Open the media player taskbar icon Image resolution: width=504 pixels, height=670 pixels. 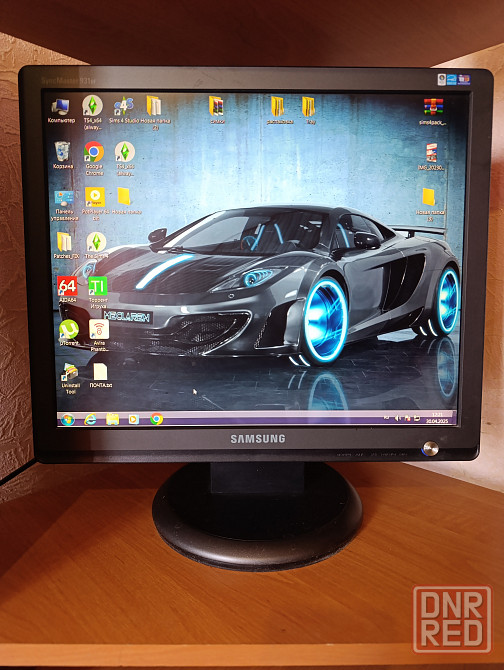(134, 419)
